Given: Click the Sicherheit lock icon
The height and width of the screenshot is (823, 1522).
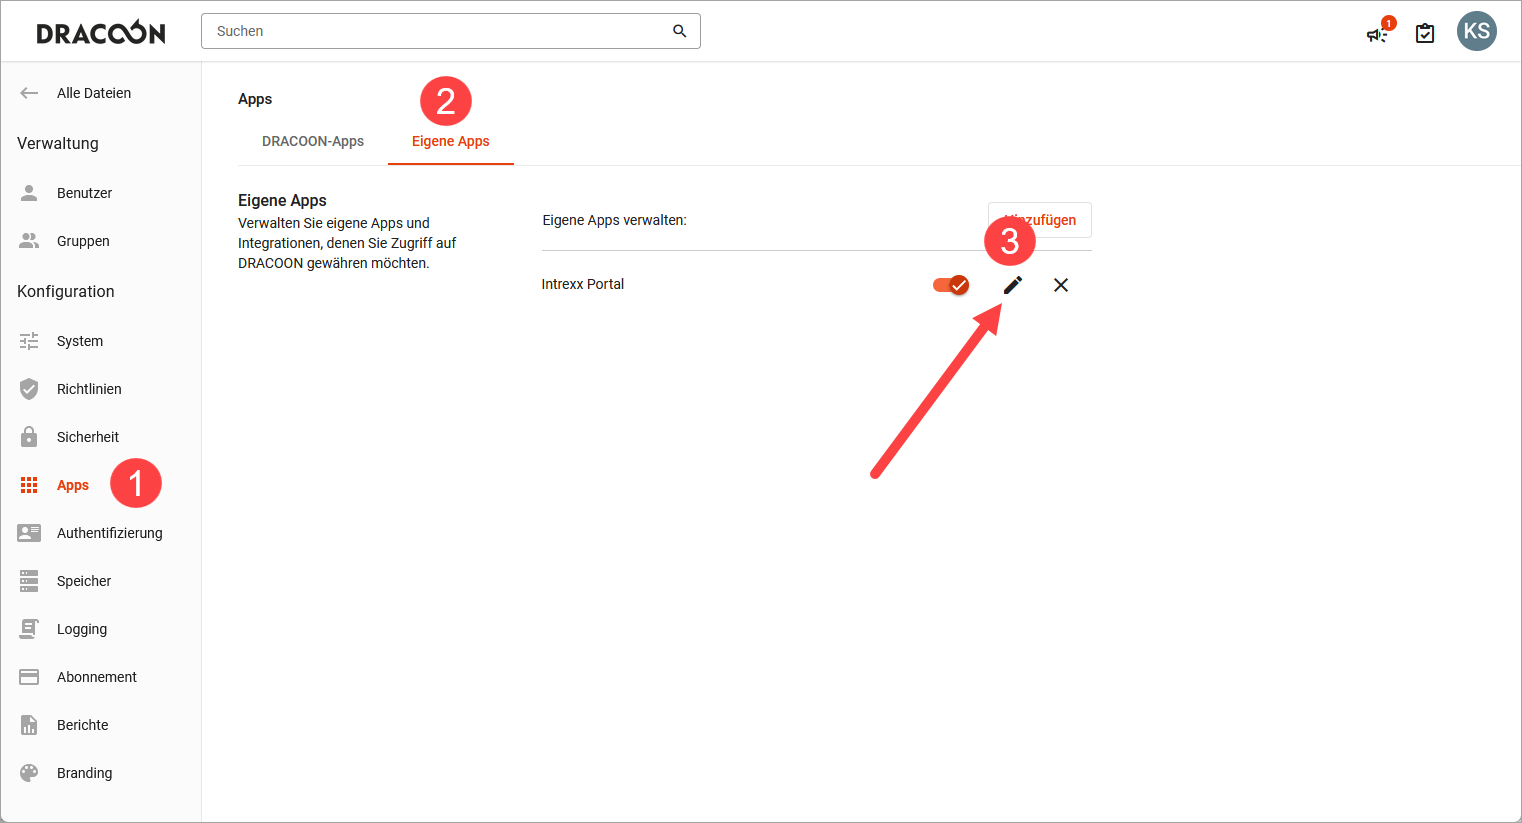Looking at the screenshot, I should tap(29, 437).
